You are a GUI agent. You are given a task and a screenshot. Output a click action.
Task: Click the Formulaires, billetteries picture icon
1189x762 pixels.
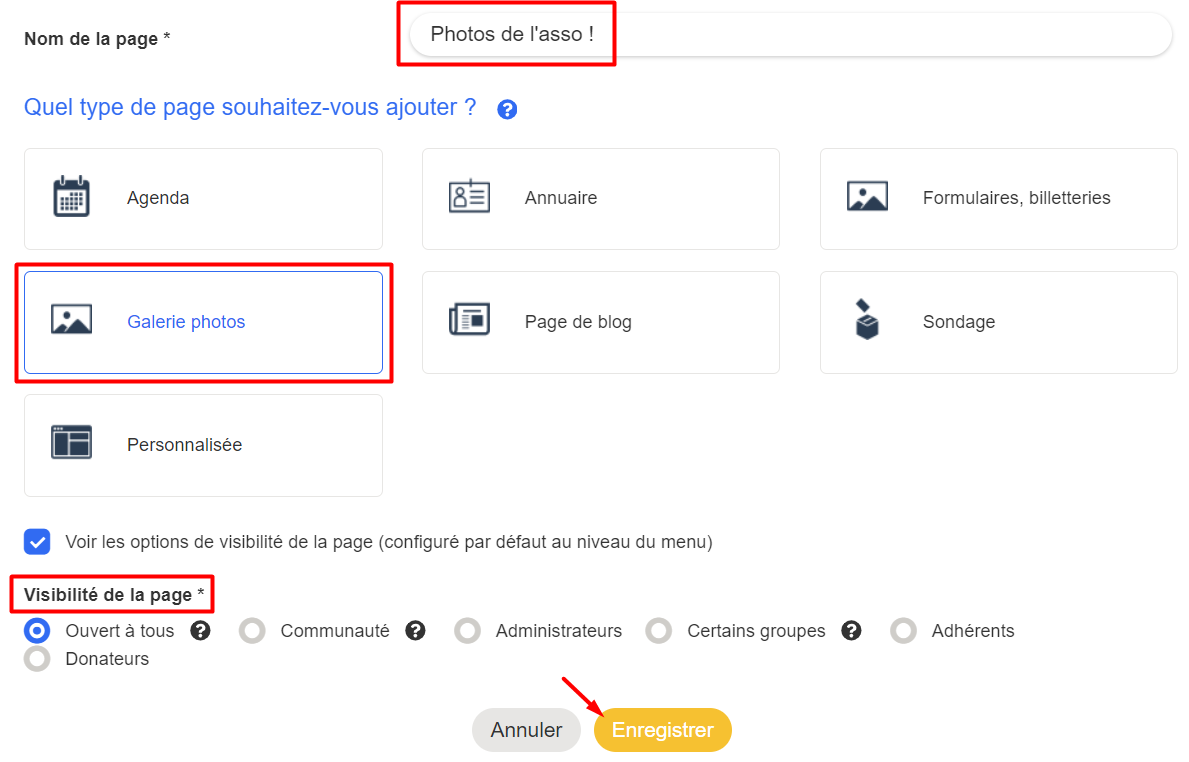pyautogui.click(x=867, y=197)
